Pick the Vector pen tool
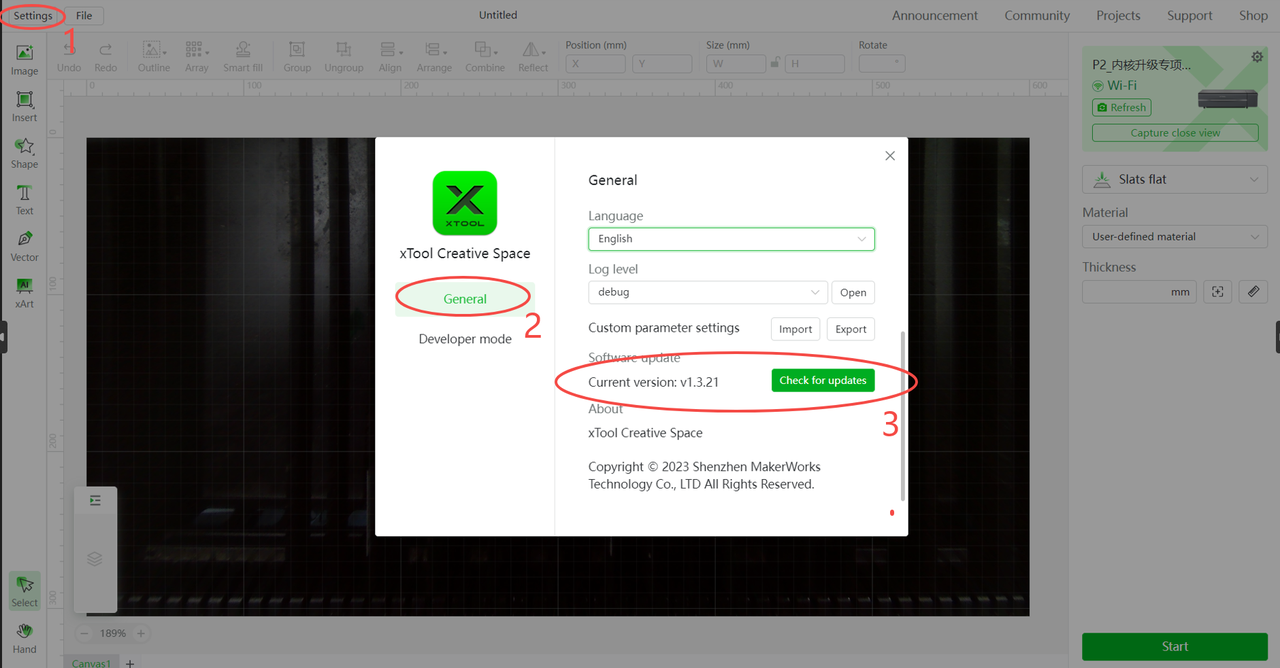 click(x=24, y=246)
